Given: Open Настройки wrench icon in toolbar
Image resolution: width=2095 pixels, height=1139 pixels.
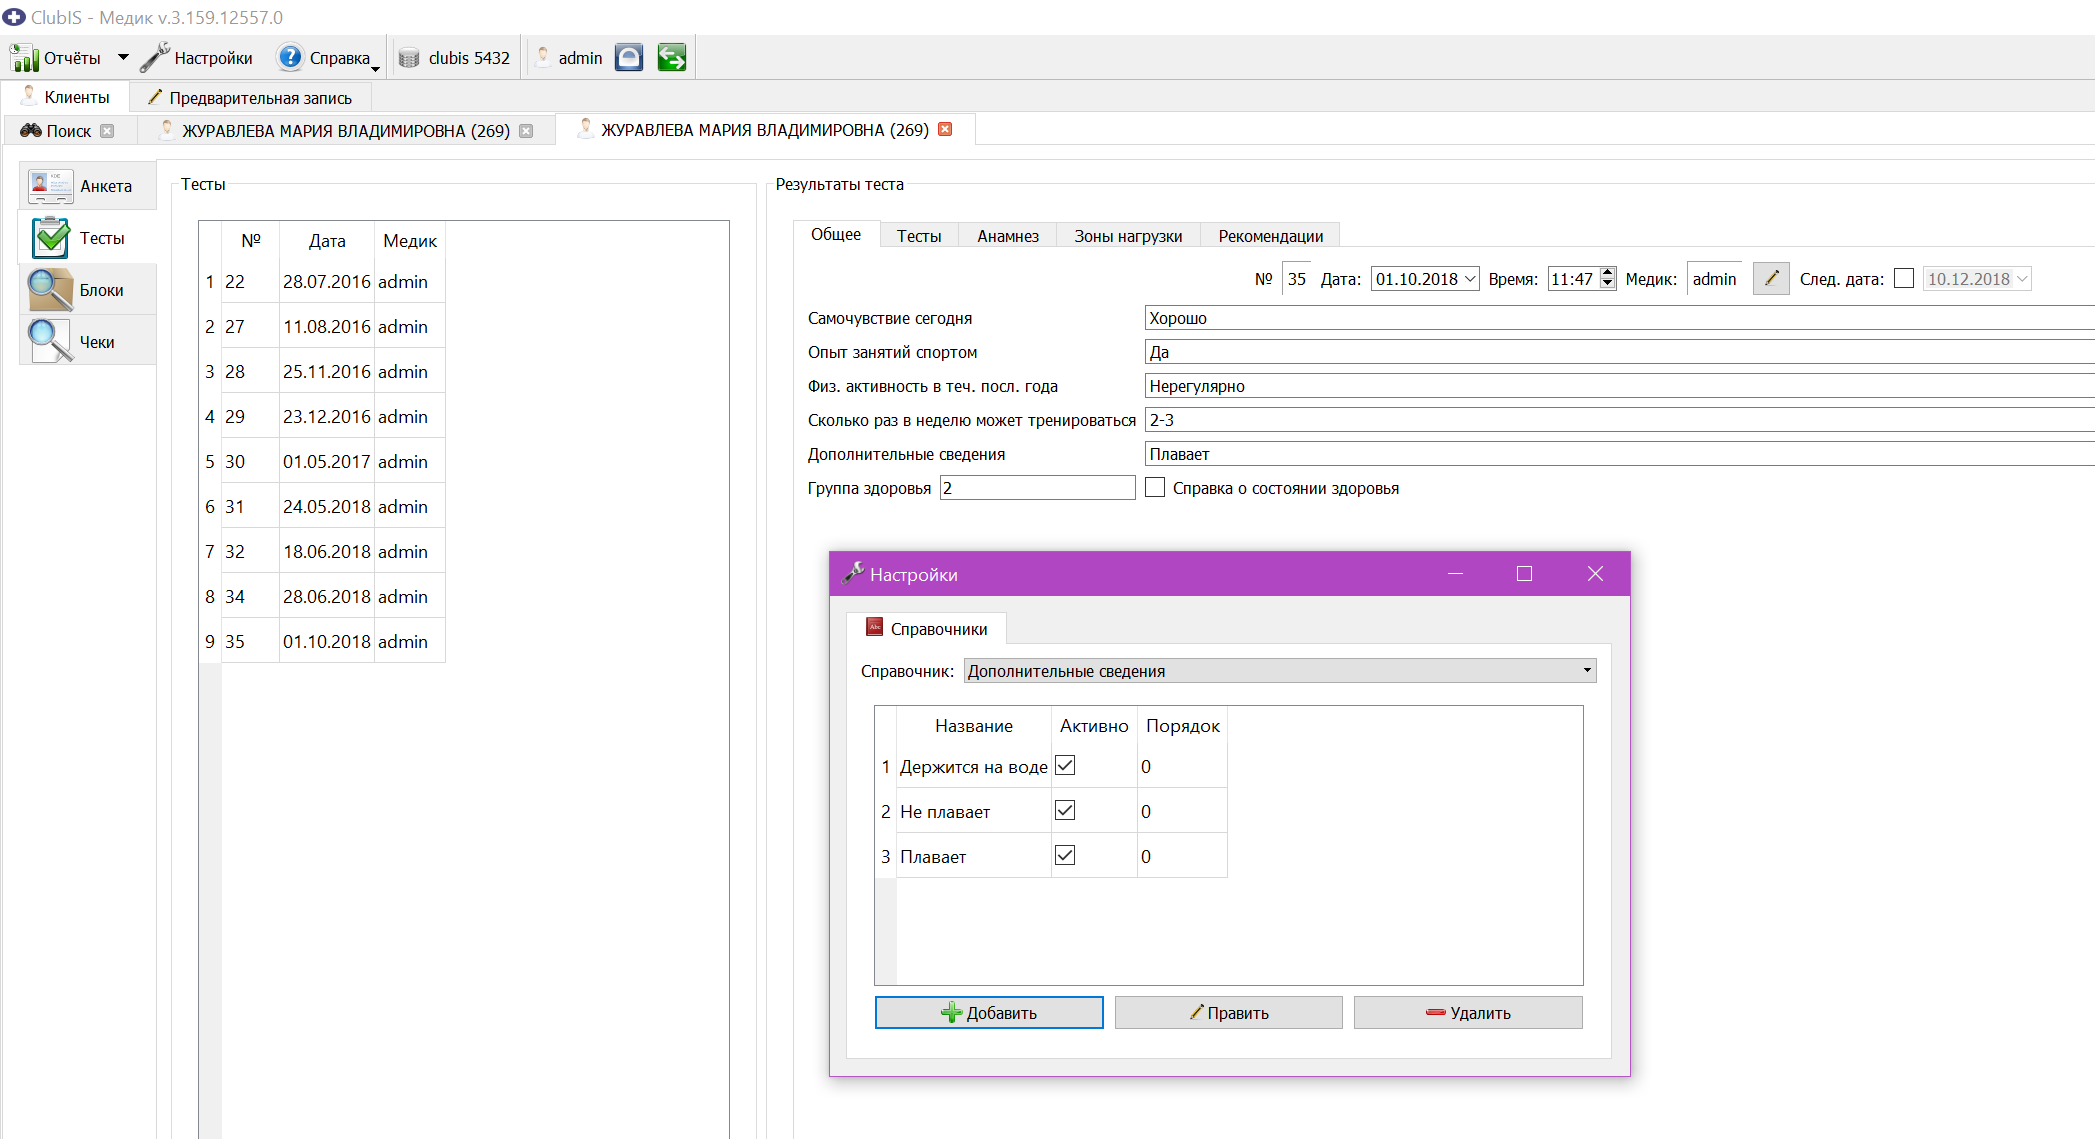Looking at the screenshot, I should (154, 58).
